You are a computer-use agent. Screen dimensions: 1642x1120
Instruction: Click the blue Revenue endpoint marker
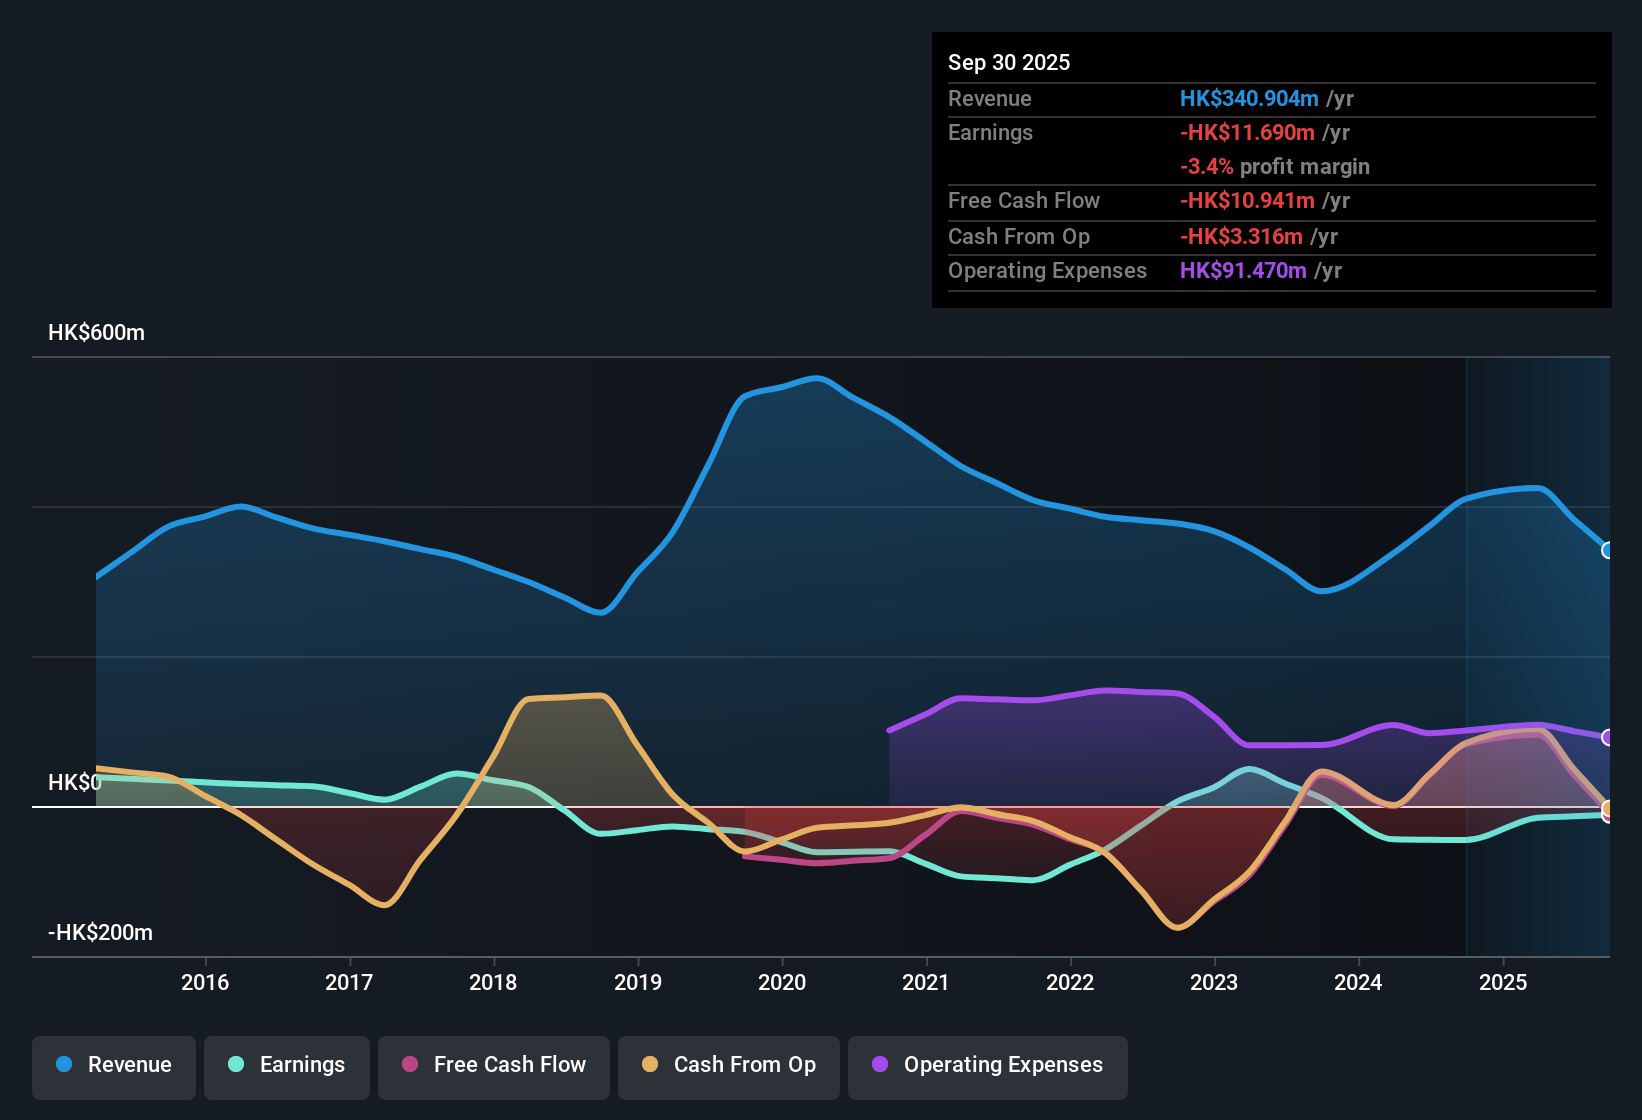1608,550
